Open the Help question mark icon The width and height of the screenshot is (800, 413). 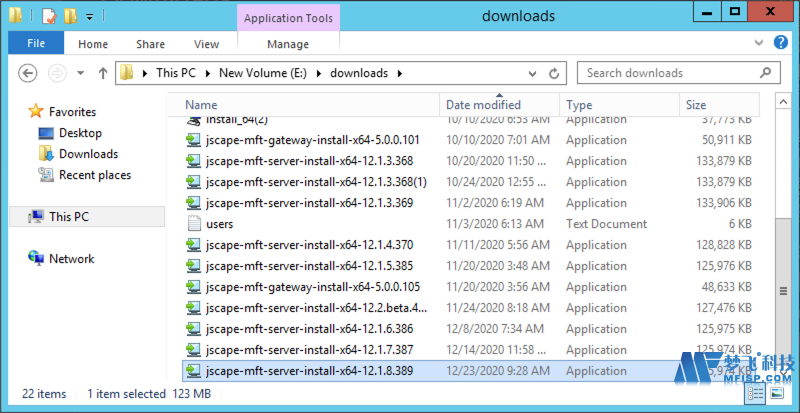(x=781, y=42)
